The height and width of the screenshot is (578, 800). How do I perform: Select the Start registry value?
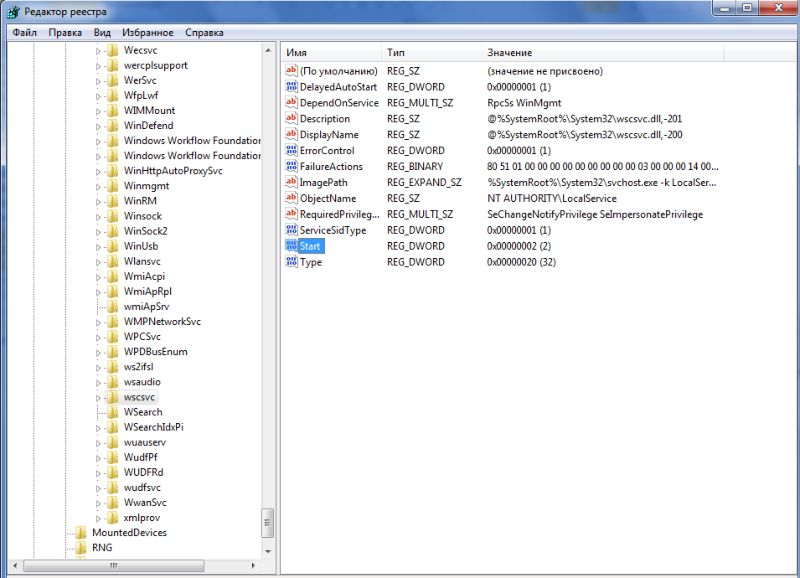[x=310, y=246]
